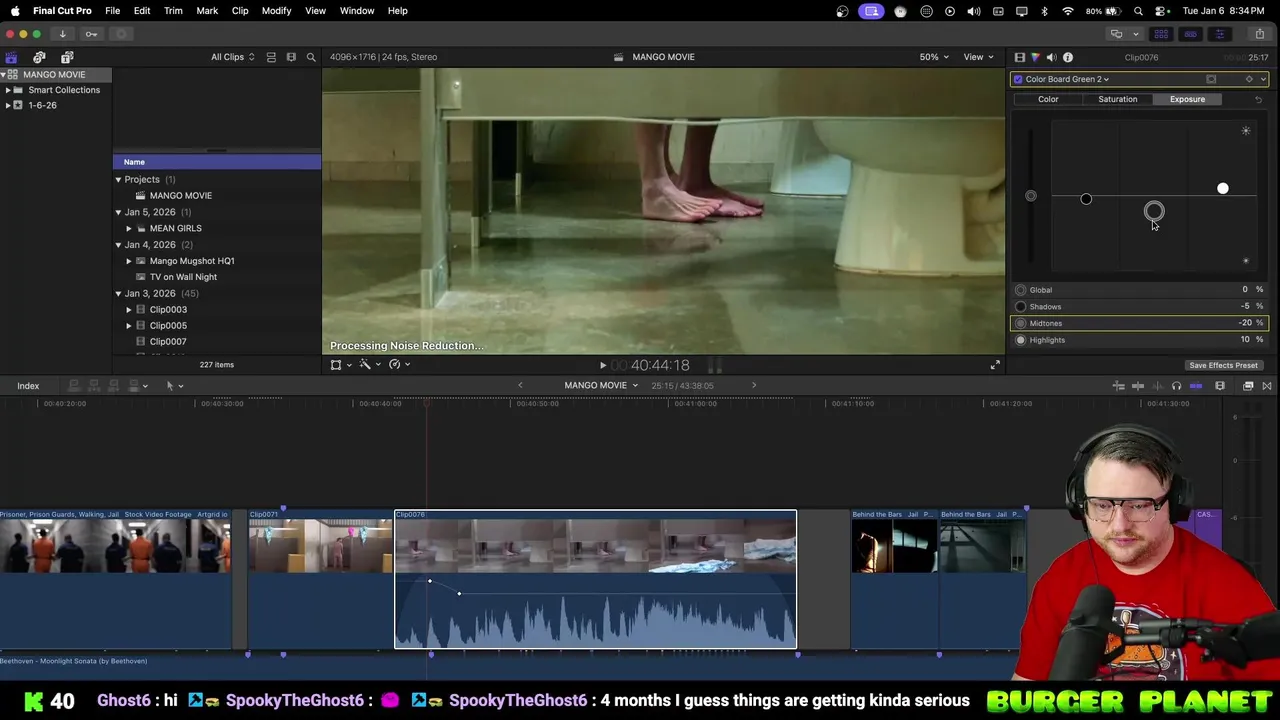
Task: Open the File menu
Action: [x=113, y=11]
